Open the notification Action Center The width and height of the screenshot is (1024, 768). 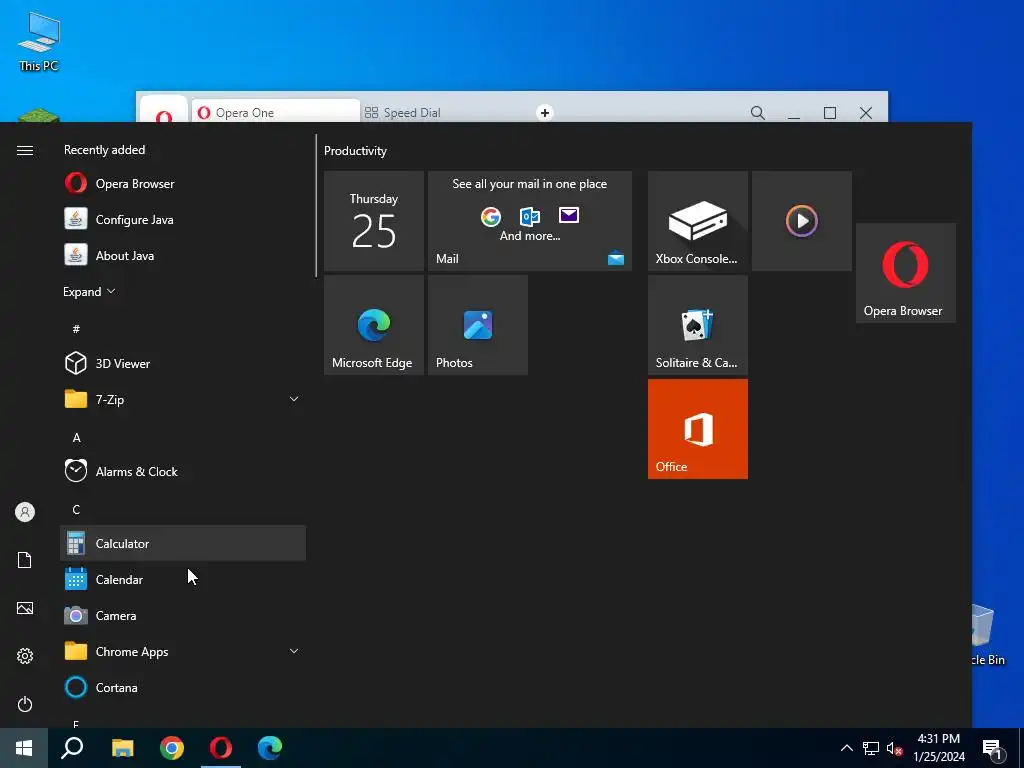(x=993, y=748)
